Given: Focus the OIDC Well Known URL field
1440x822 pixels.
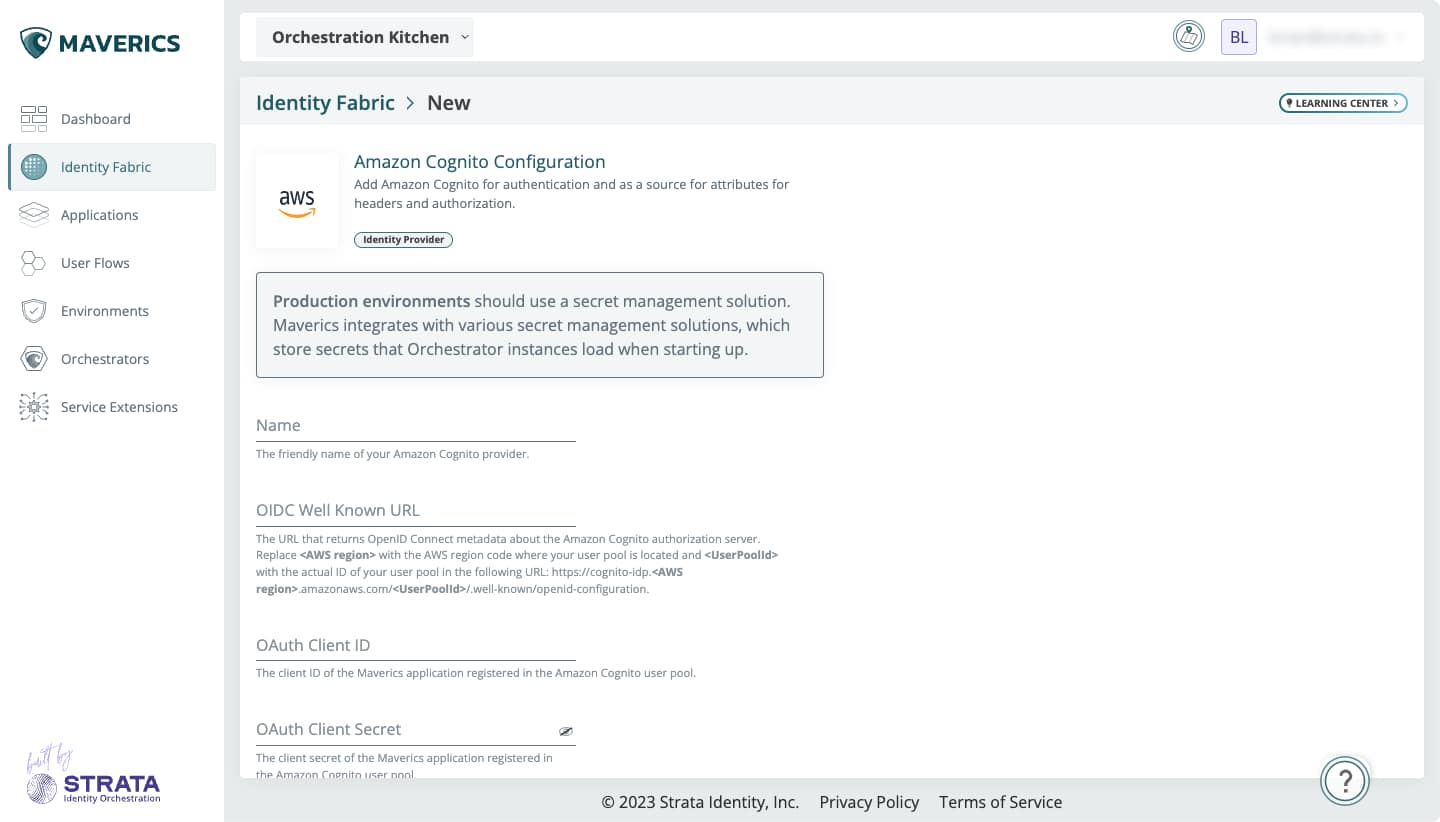Looking at the screenshot, I should (x=416, y=510).
